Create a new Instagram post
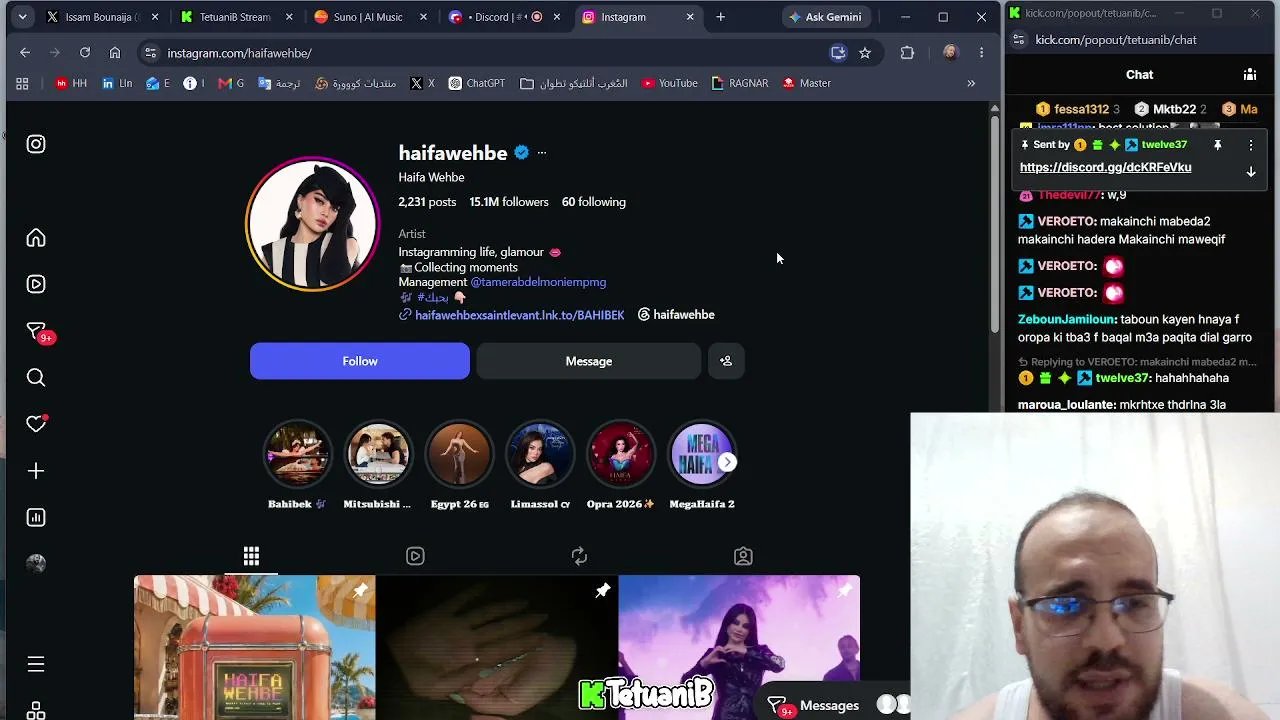1280x720 pixels. pos(36,471)
